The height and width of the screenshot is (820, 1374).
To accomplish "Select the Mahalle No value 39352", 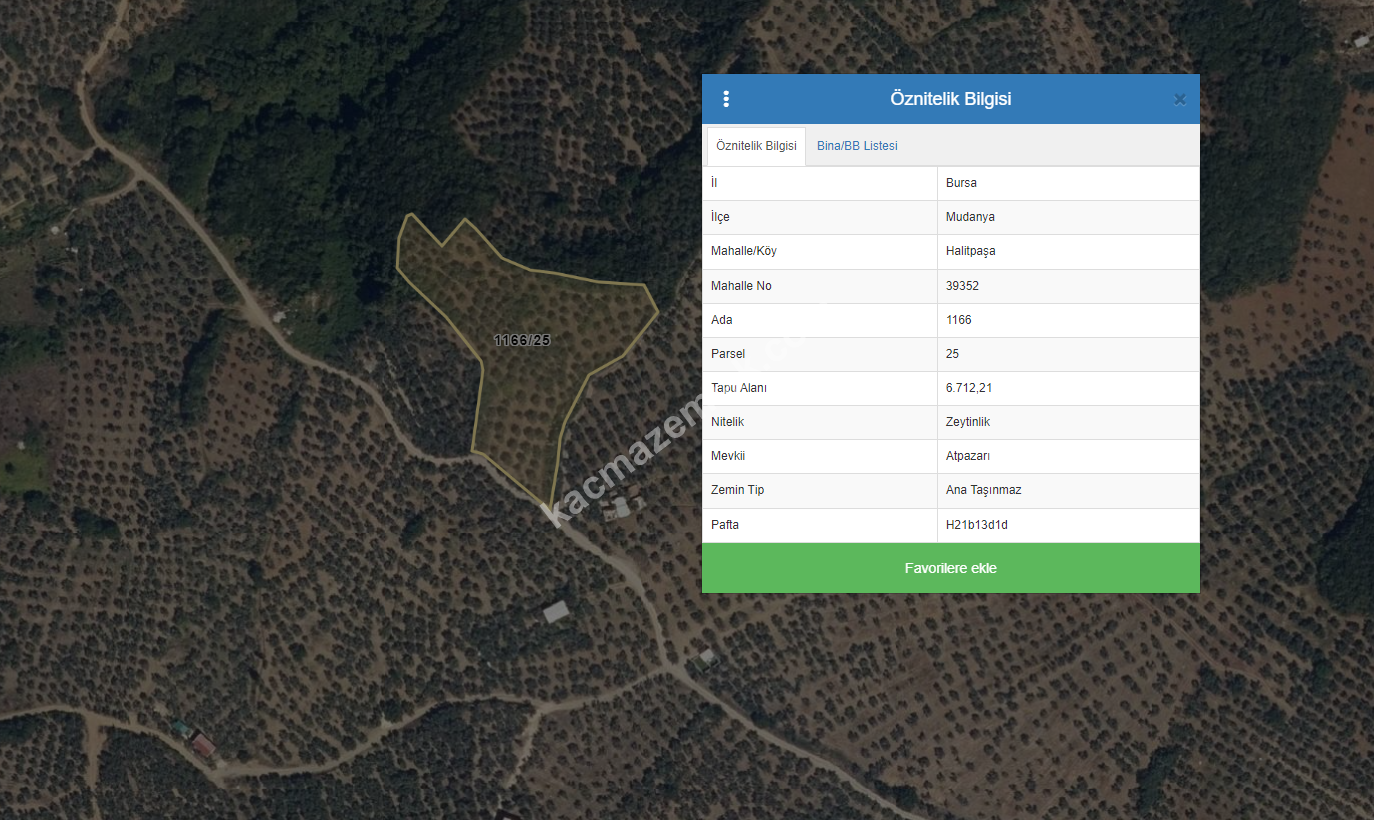I will (x=964, y=286).
